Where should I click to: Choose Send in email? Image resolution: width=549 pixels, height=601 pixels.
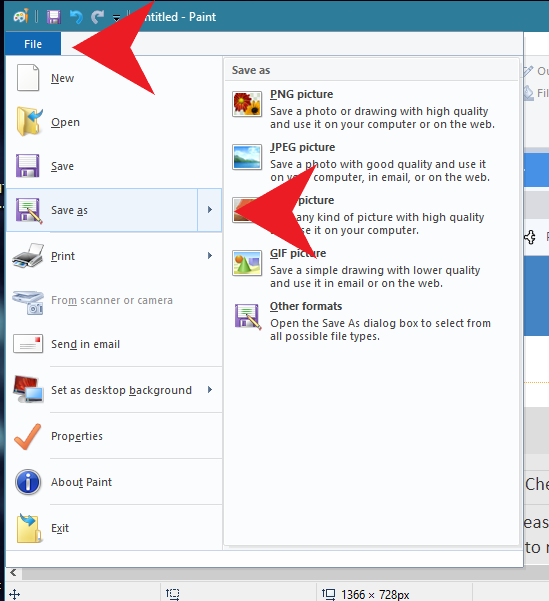click(114, 344)
